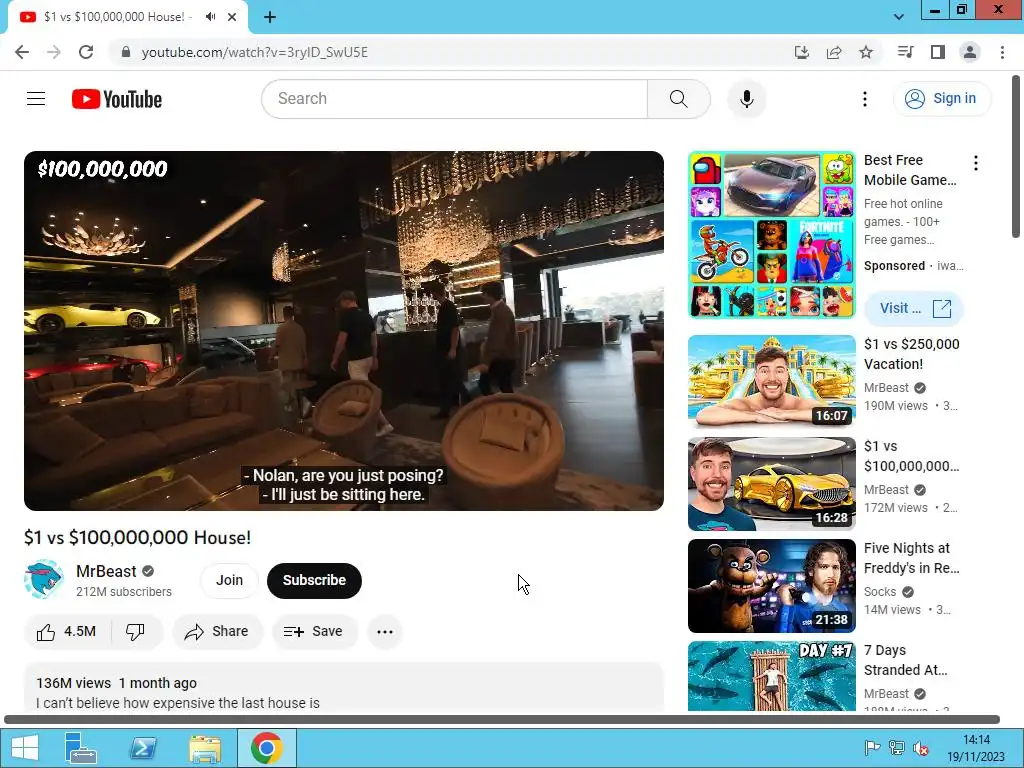Screen dimensions: 1024x768
Task: Dislike the video with thumbs-down
Action: pyautogui.click(x=136, y=632)
